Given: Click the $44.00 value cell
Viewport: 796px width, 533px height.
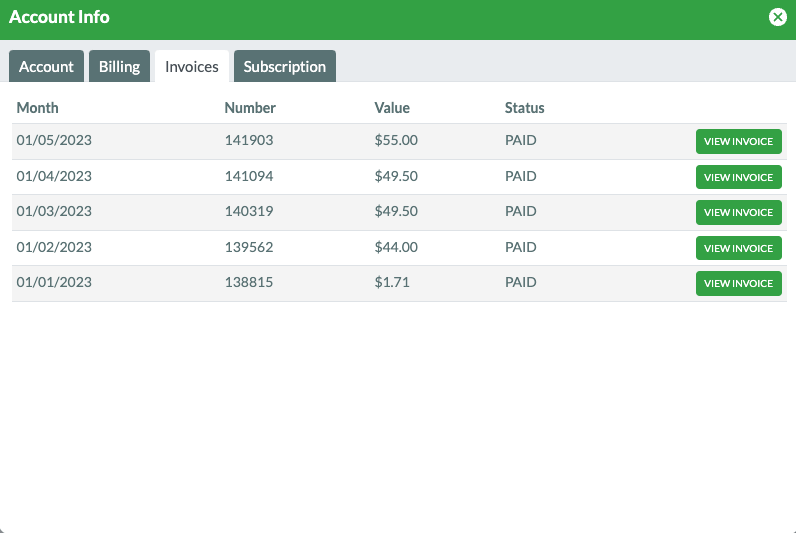Looking at the screenshot, I should pyautogui.click(x=396, y=247).
